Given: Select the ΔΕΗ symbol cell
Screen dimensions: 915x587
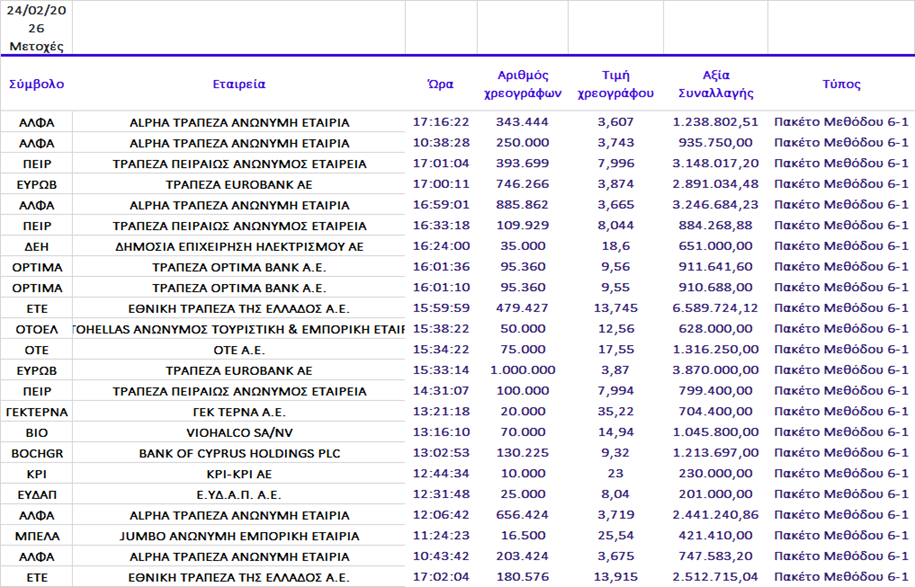Looking at the screenshot, I should tap(36, 246).
